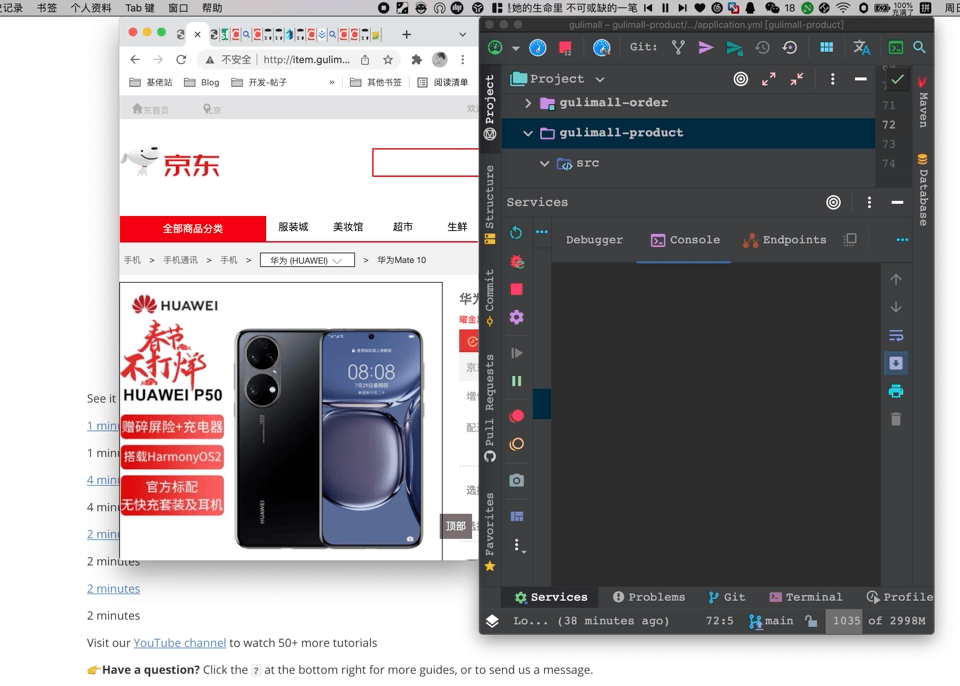
Task: Click the red stop icon in IDE top toolbar
Action: pos(566,48)
